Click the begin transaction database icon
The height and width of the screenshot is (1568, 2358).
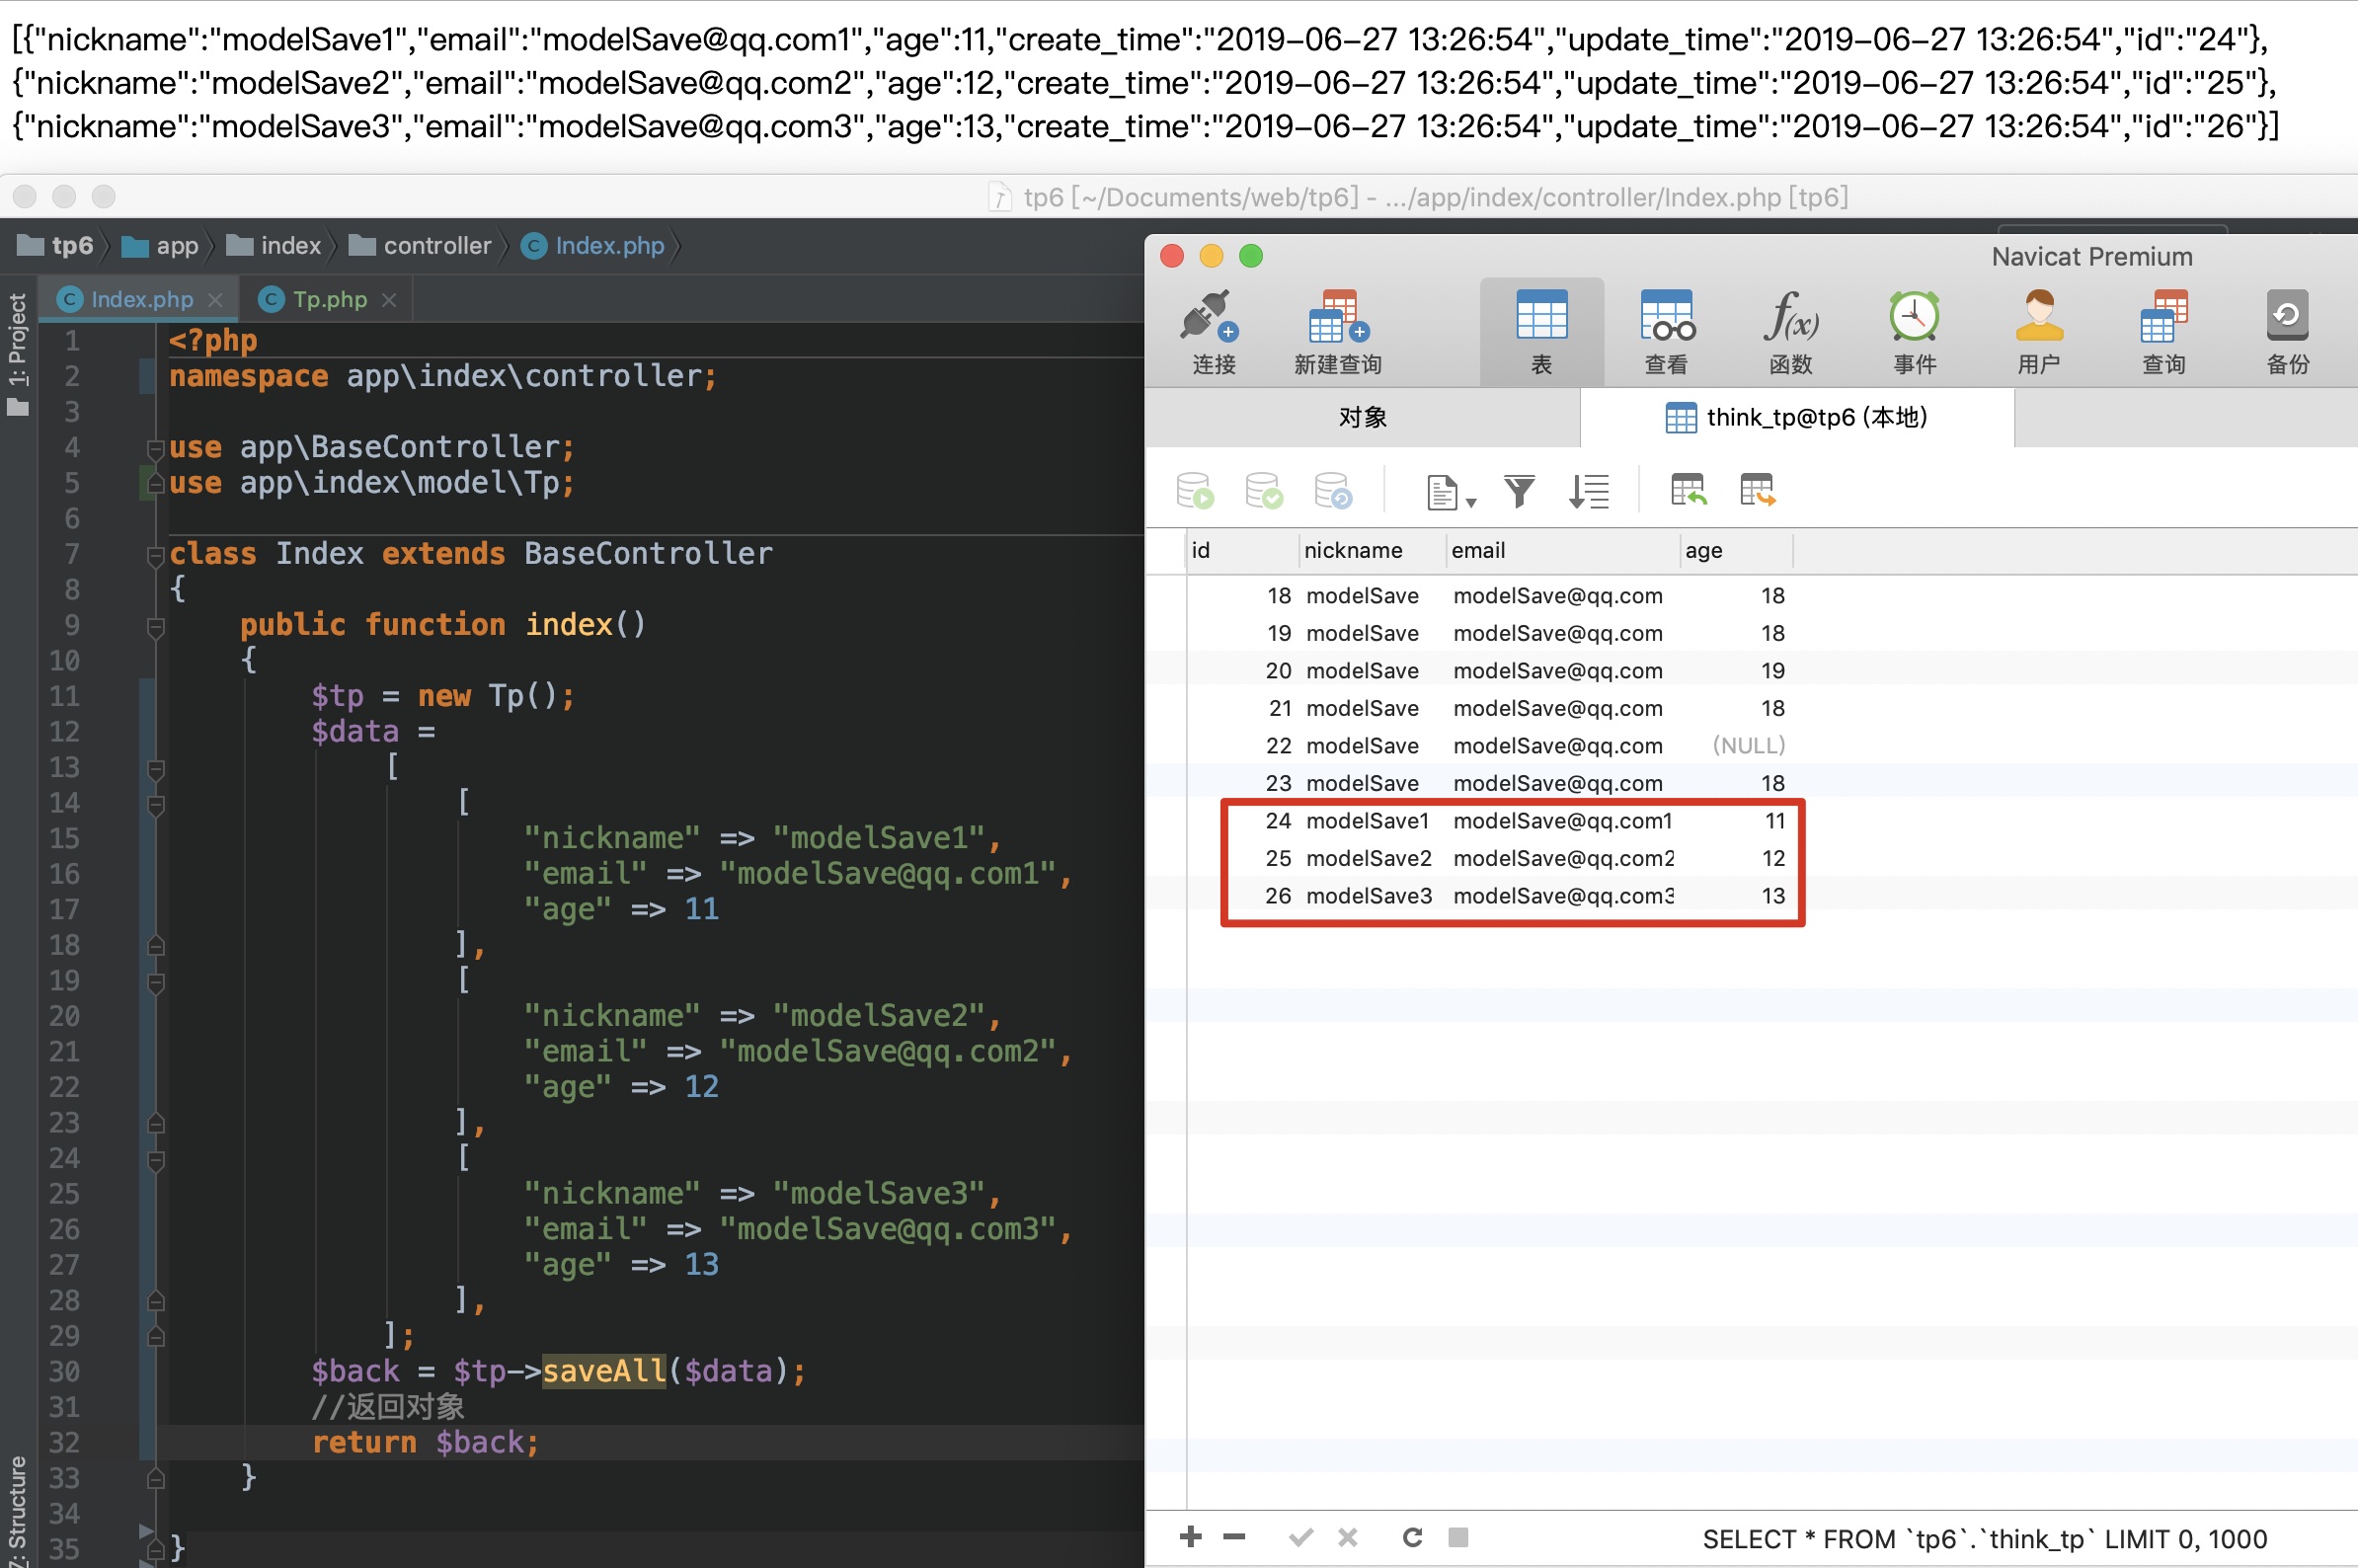tap(1195, 491)
